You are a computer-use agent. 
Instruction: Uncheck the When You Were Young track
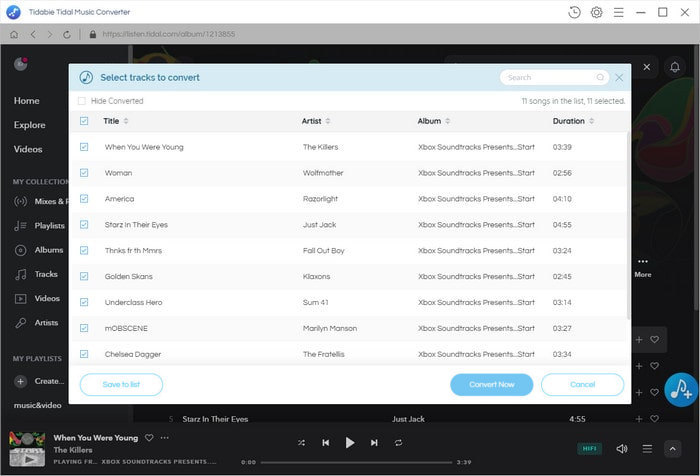(84, 147)
